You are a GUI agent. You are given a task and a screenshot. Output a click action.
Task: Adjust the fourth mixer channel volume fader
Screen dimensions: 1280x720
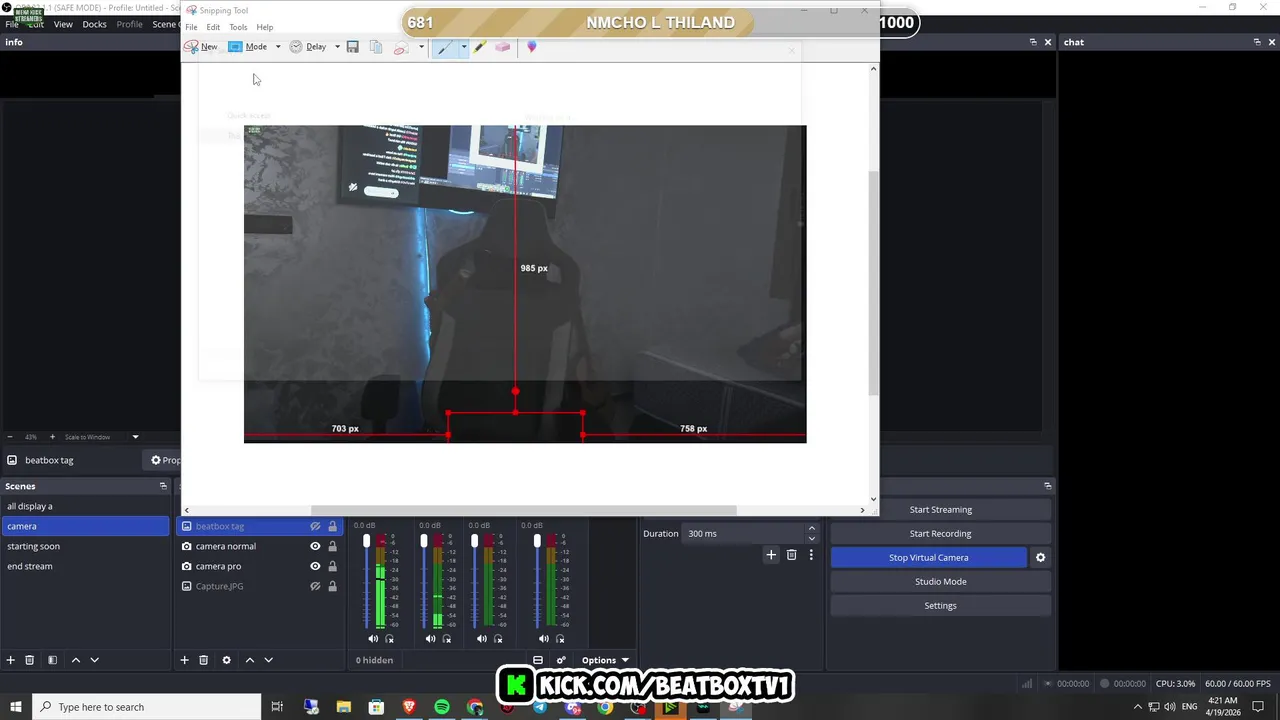click(x=537, y=541)
